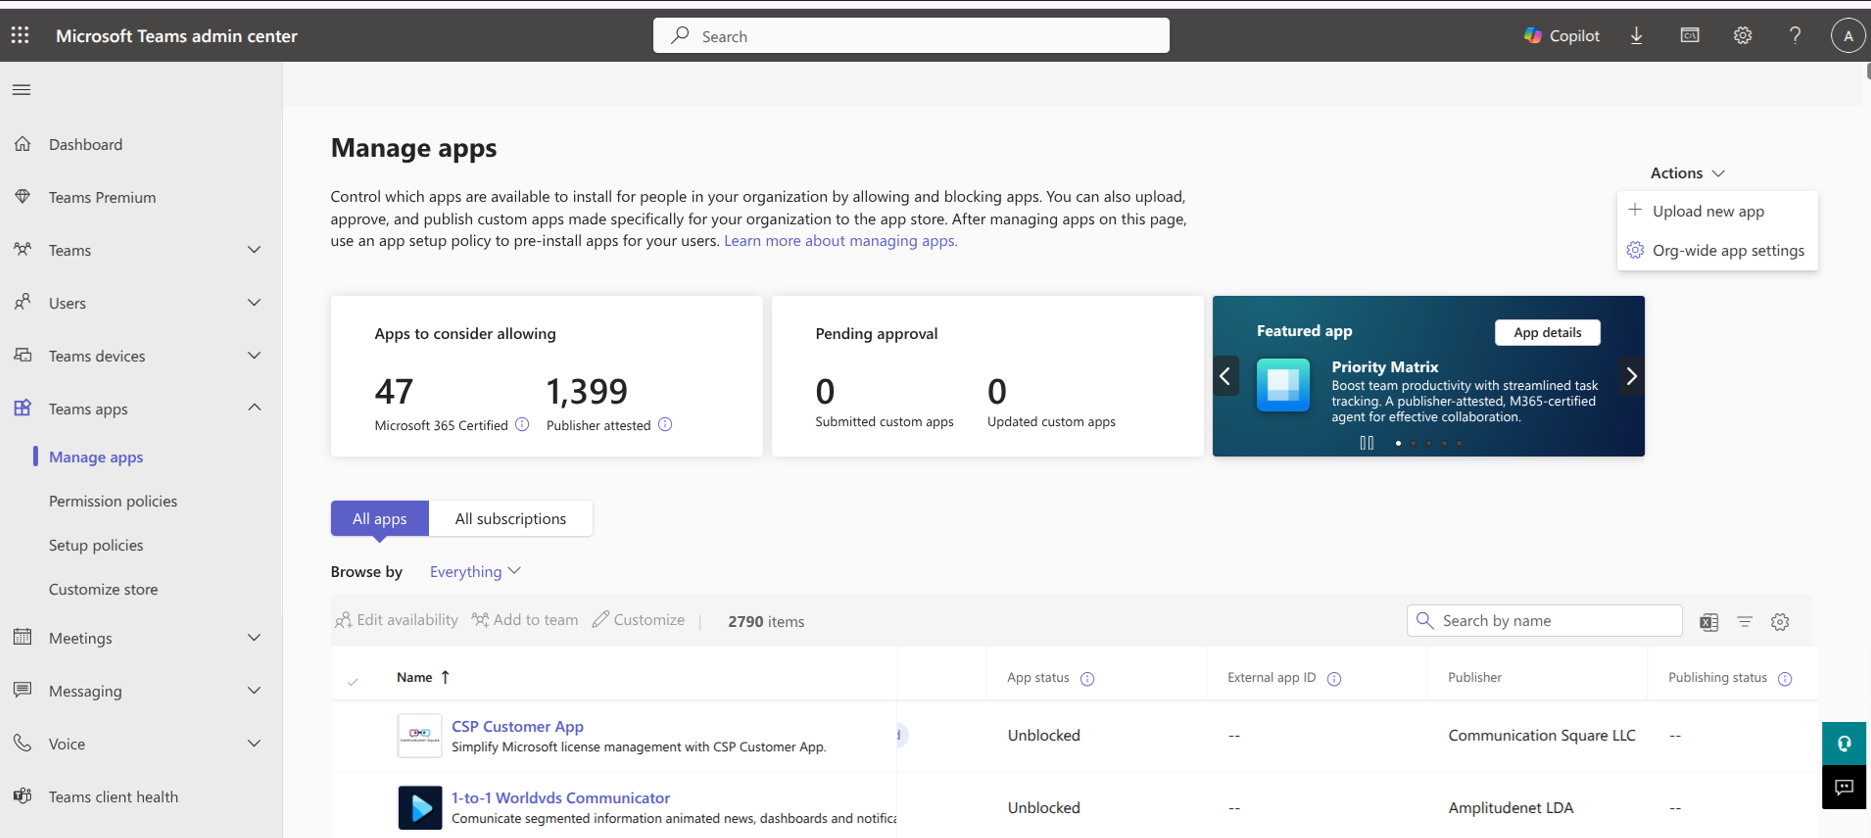The image size is (1871, 838).
Task: Show info for Publisher attested
Action: coord(665,425)
